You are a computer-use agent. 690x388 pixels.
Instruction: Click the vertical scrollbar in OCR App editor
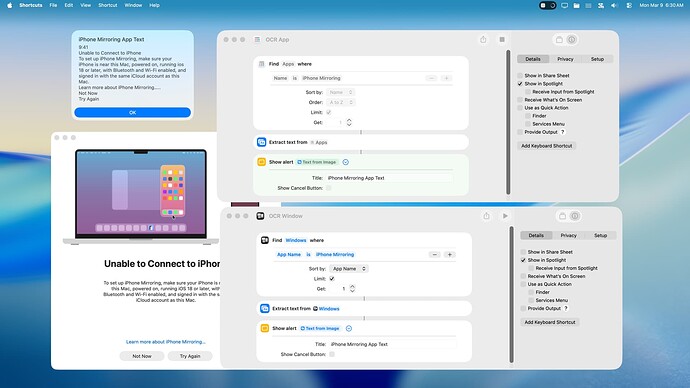[x=508, y=122]
